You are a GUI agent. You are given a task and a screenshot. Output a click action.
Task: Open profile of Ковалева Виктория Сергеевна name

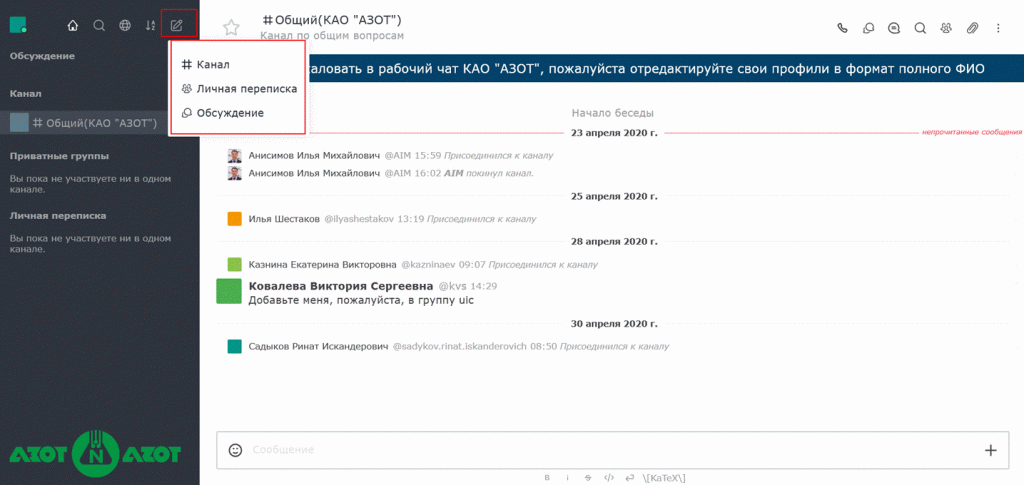click(x=341, y=286)
